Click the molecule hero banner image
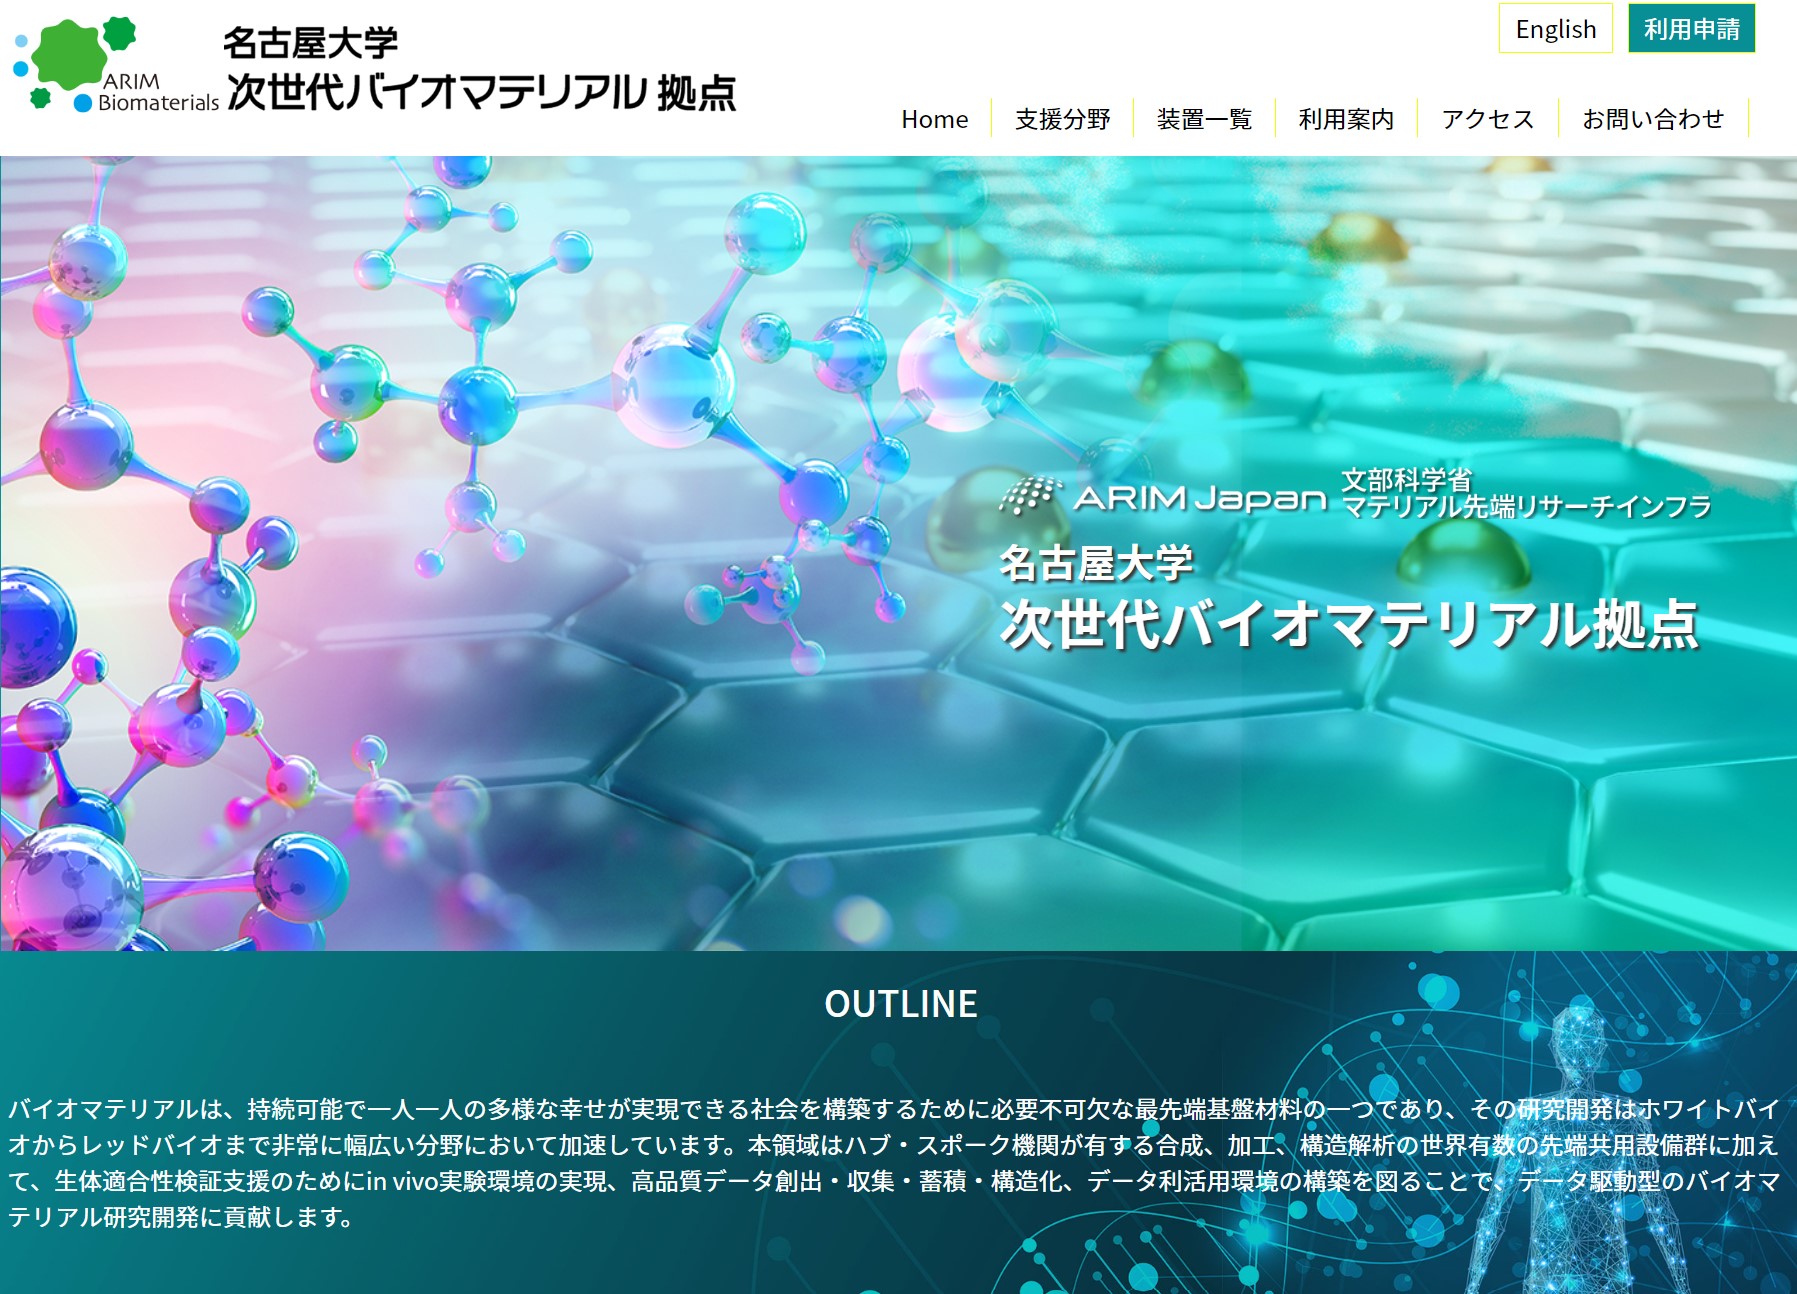 coord(898,553)
